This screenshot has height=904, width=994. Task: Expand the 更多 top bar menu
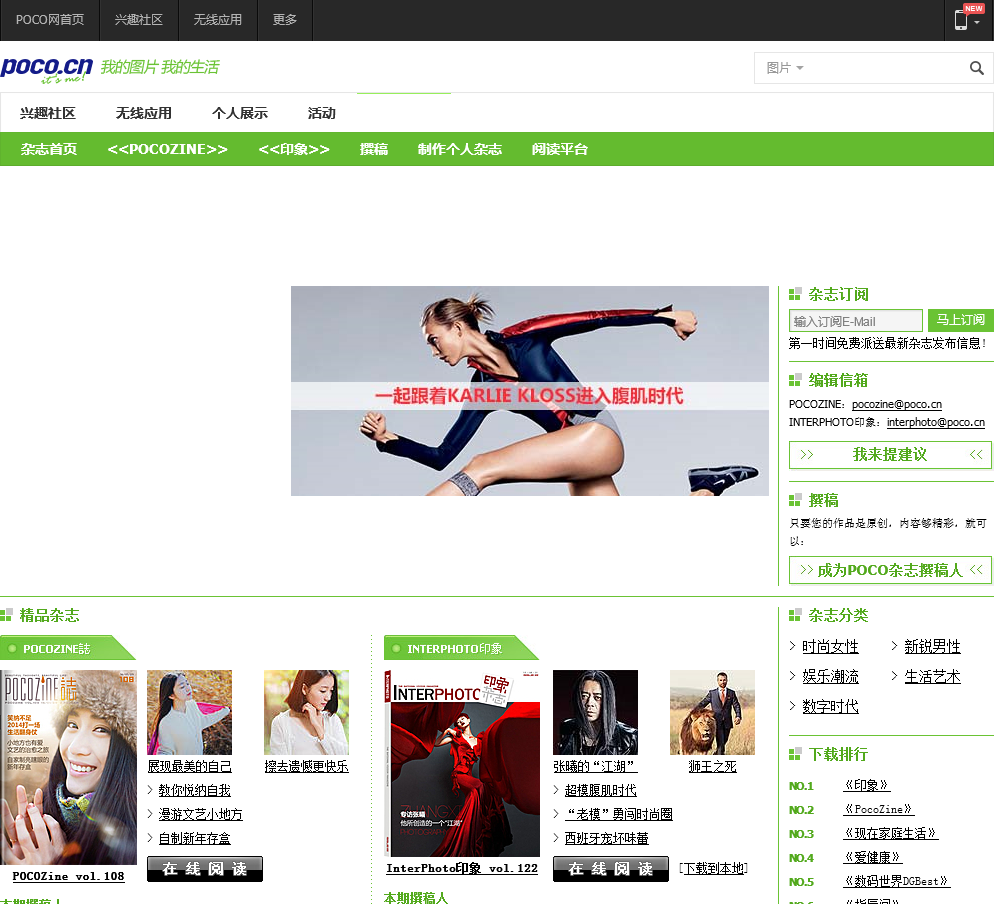click(285, 20)
